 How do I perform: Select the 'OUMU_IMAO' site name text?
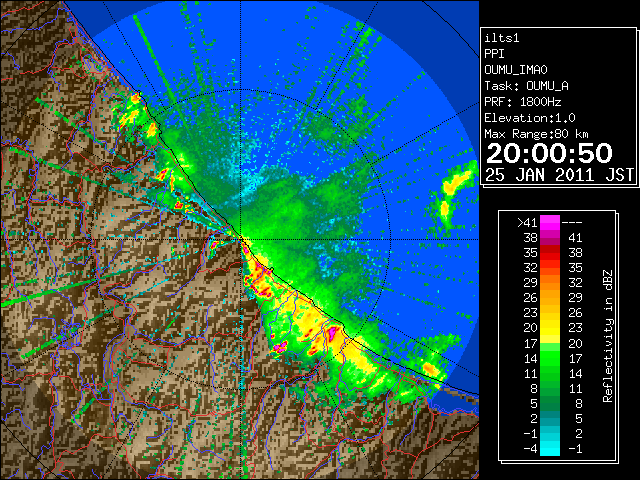(516, 70)
